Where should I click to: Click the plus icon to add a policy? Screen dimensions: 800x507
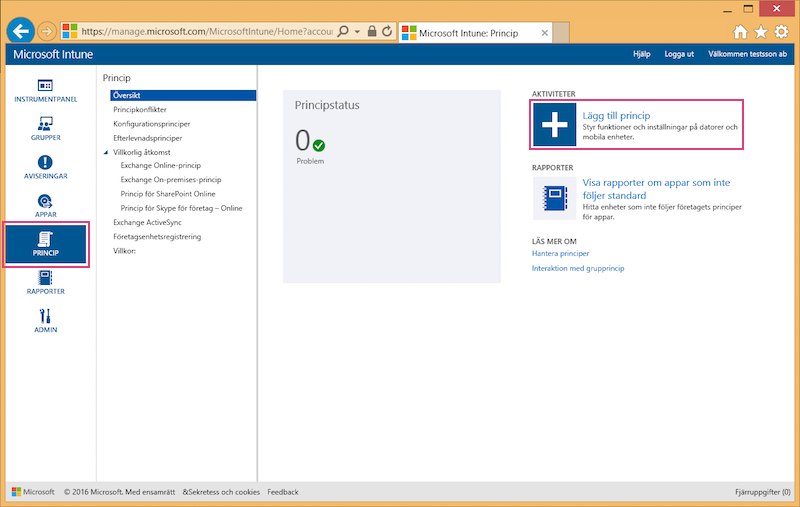[555, 124]
